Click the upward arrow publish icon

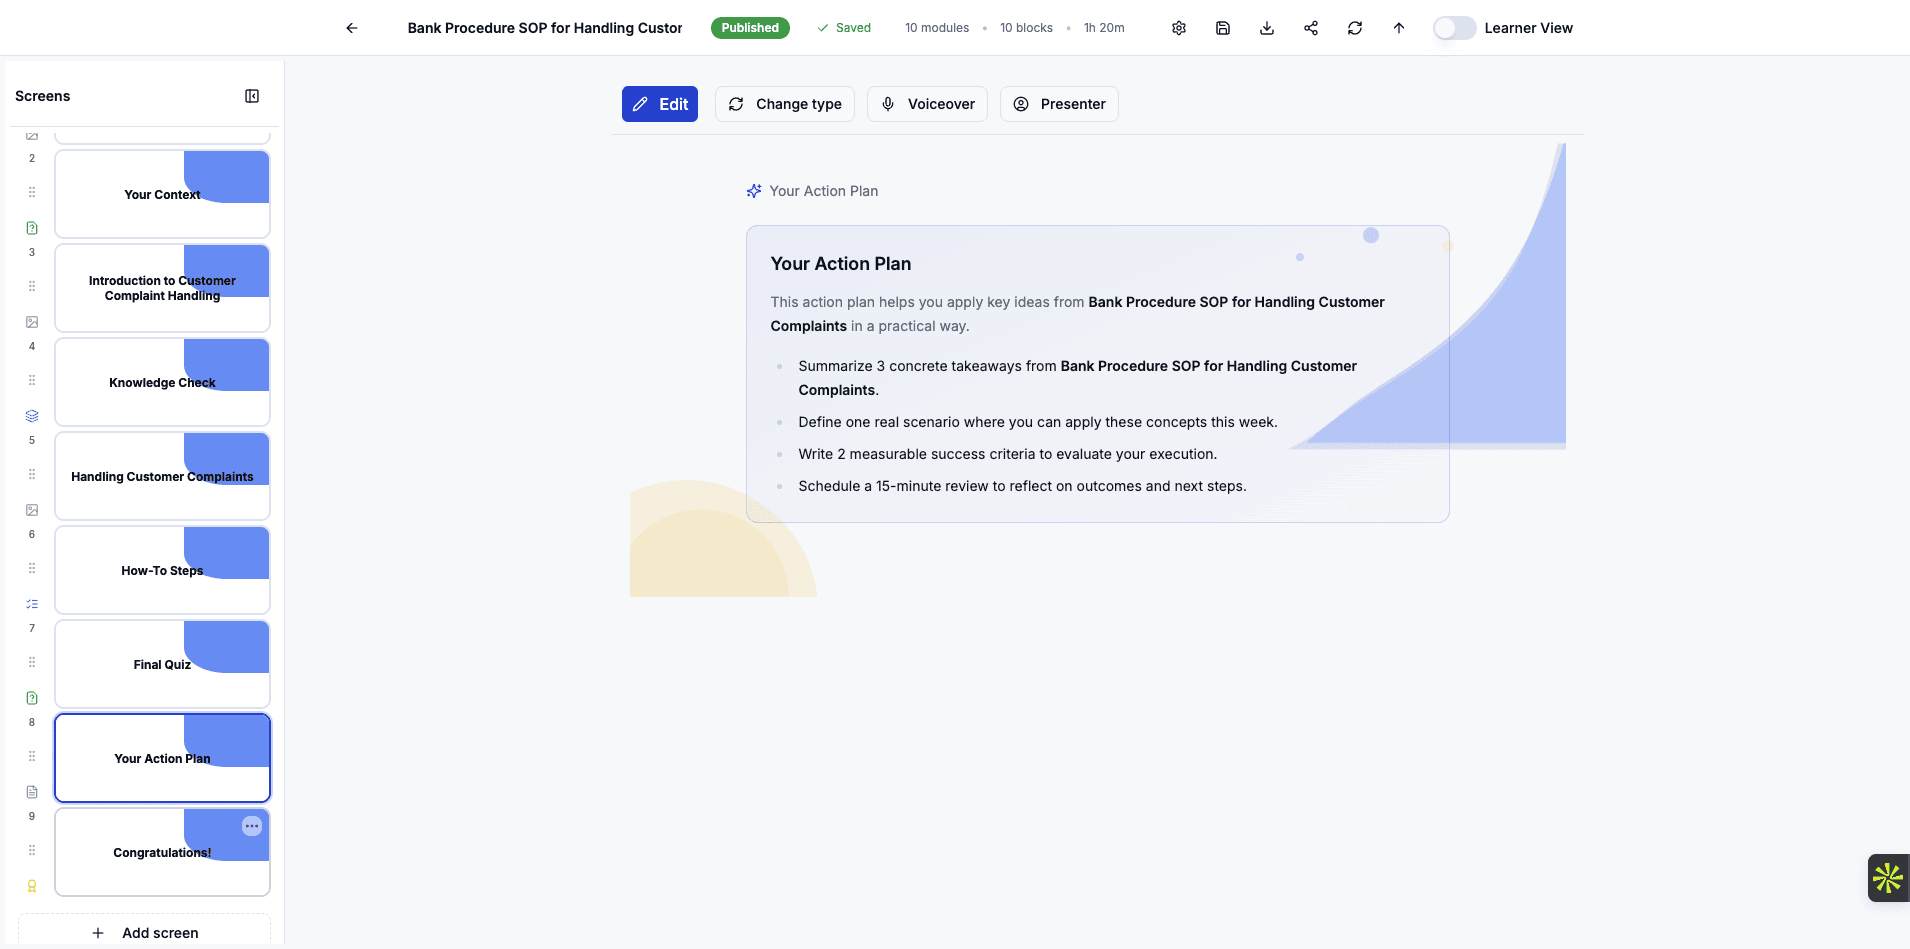1399,28
